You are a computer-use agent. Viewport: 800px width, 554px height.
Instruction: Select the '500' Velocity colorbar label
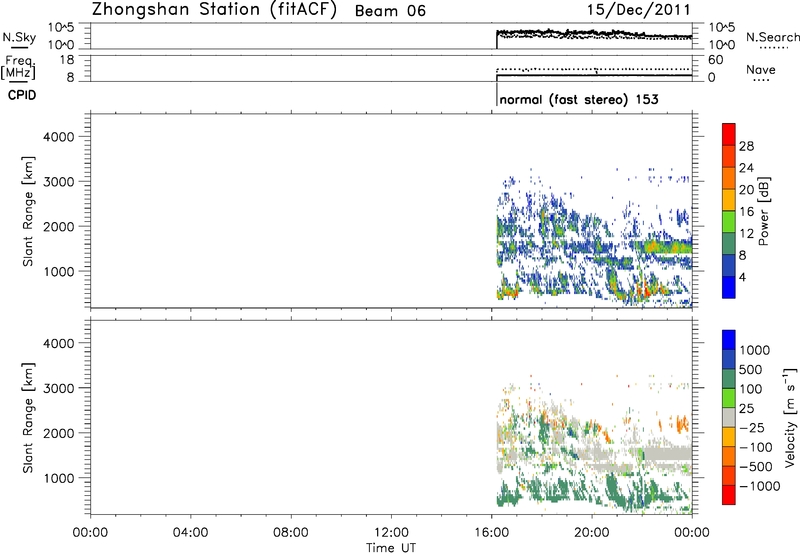coord(751,369)
